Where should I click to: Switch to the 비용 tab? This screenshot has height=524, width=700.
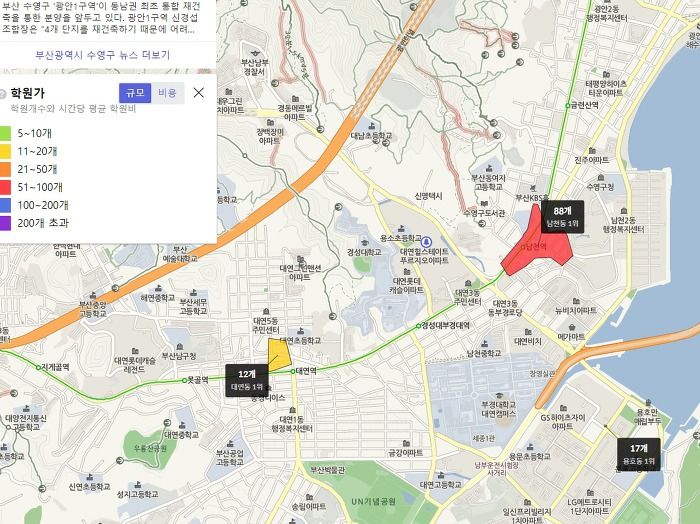(167, 93)
